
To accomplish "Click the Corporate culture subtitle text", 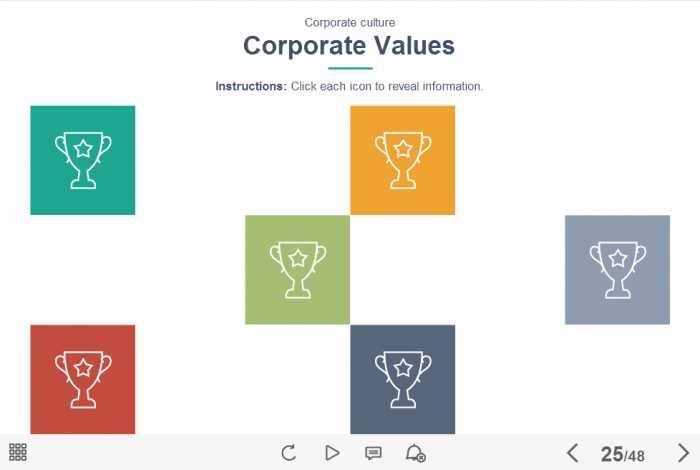I will (x=349, y=22).
